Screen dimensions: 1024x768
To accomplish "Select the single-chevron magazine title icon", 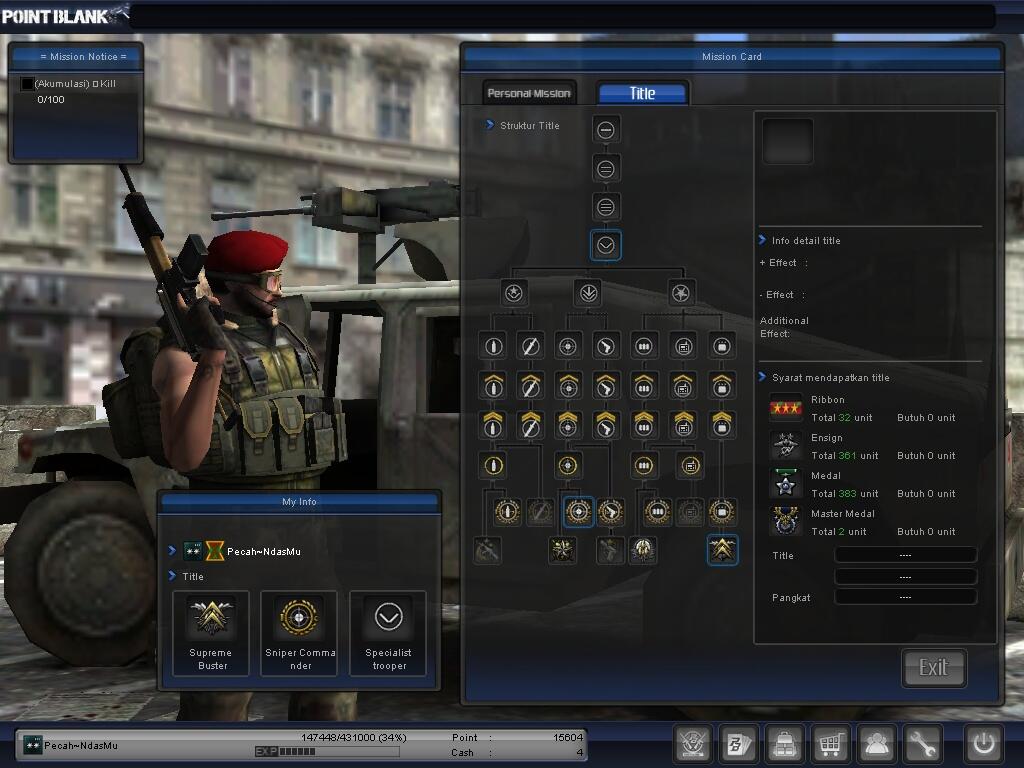I will coord(644,386).
